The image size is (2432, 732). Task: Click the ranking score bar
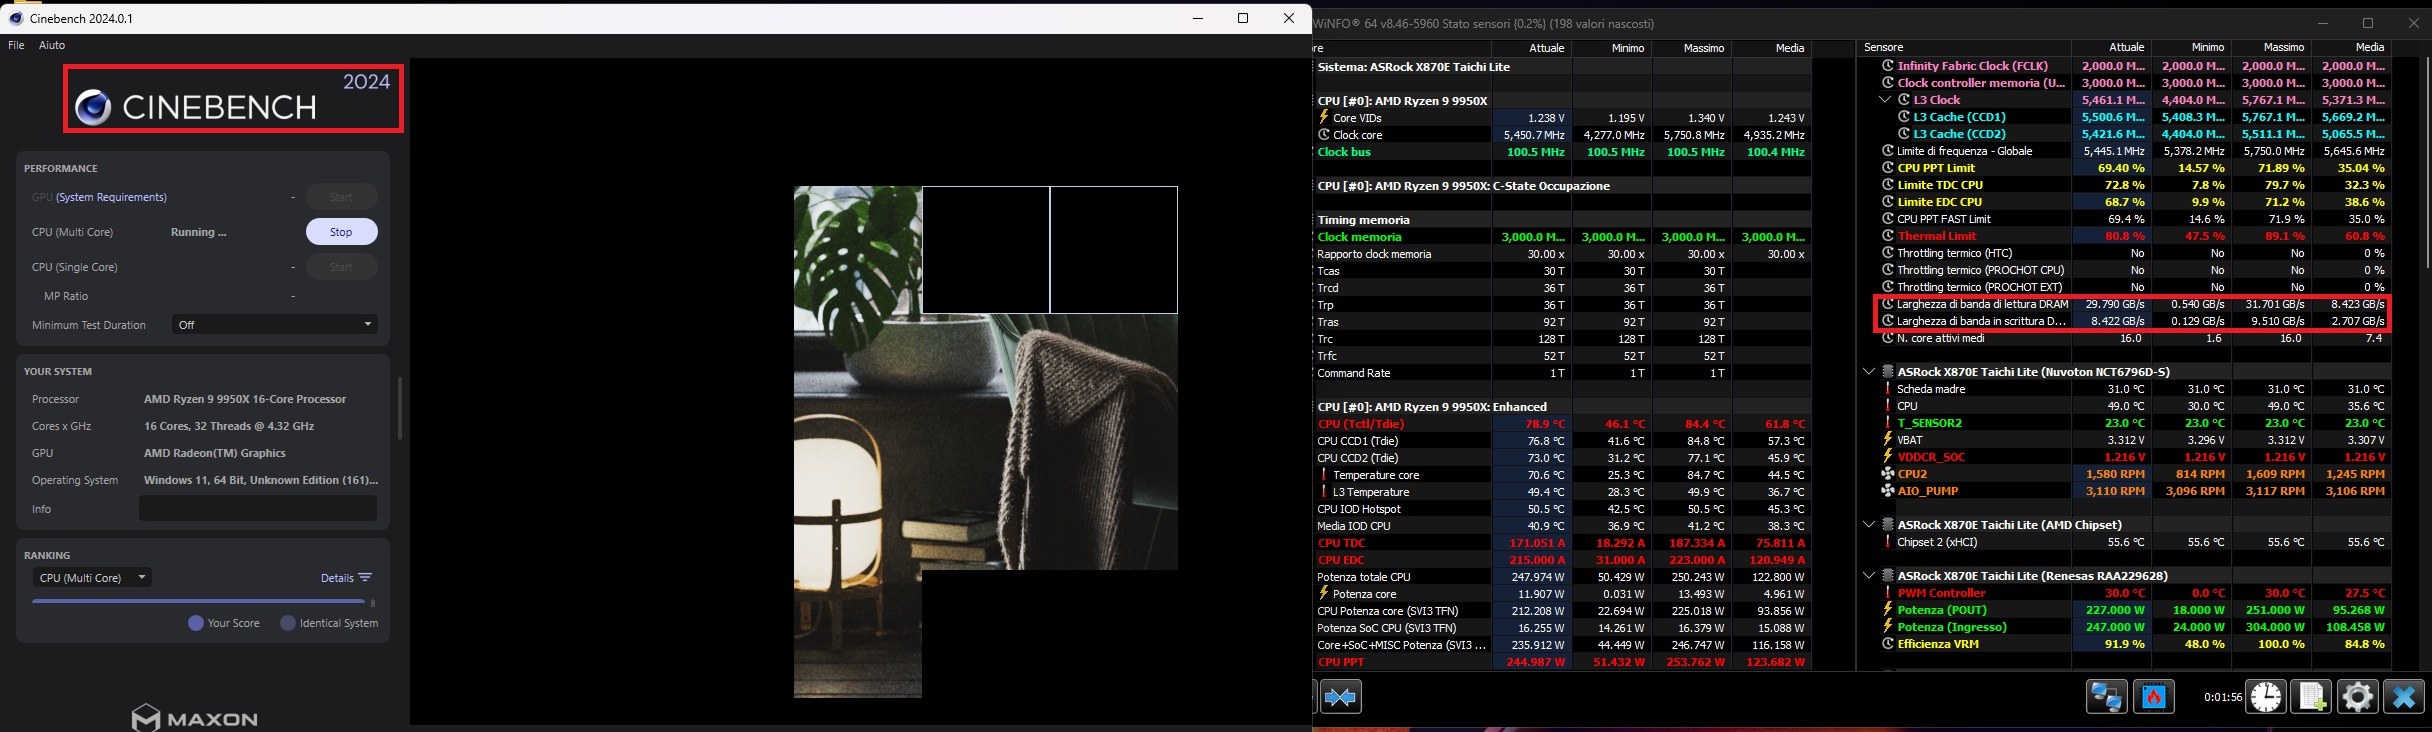pyautogui.click(x=198, y=601)
